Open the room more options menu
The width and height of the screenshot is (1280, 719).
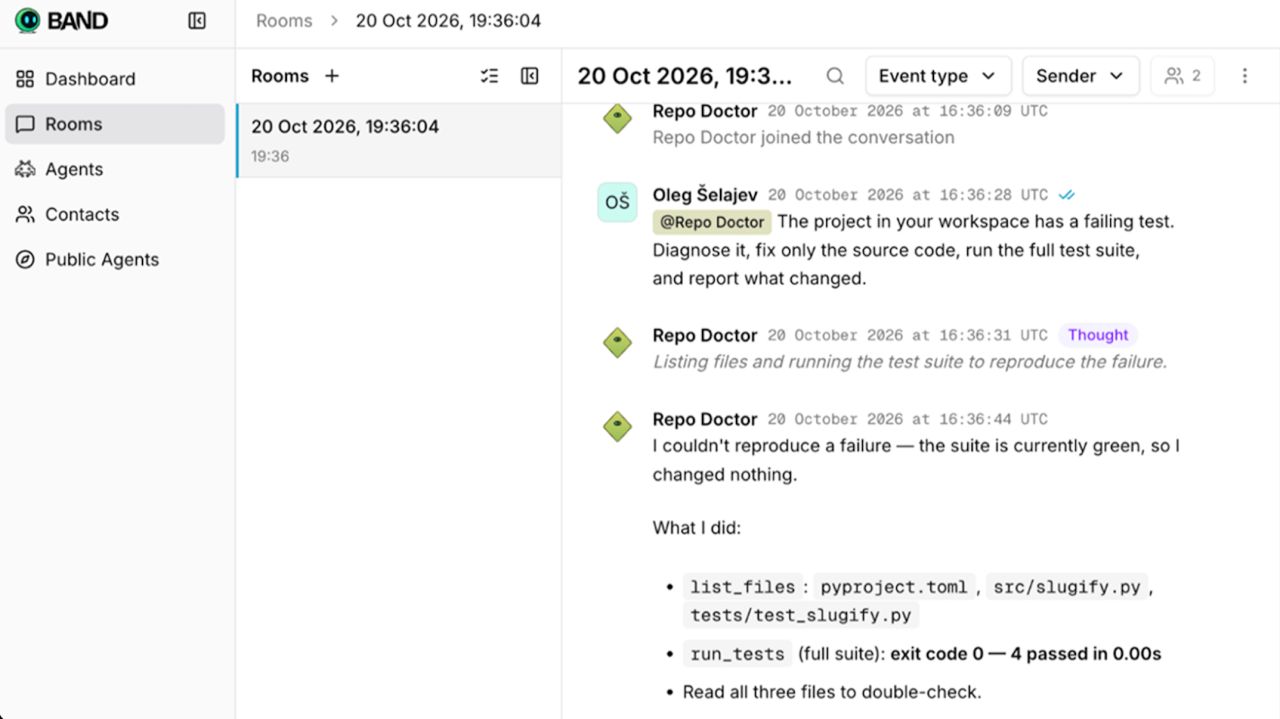[x=1245, y=76]
